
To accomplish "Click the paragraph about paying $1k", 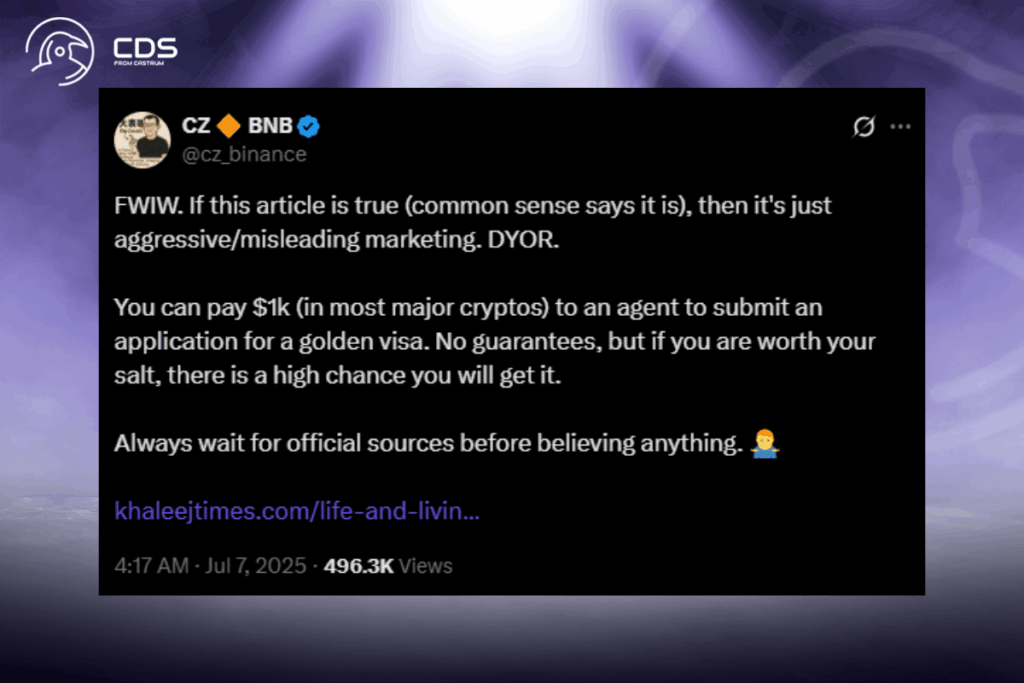I will [494, 341].
